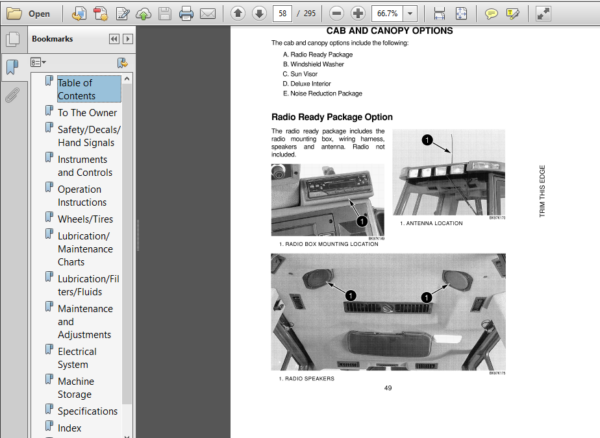Collapse the Bookmarks panel
The height and width of the screenshot is (438, 600).
tap(114, 39)
